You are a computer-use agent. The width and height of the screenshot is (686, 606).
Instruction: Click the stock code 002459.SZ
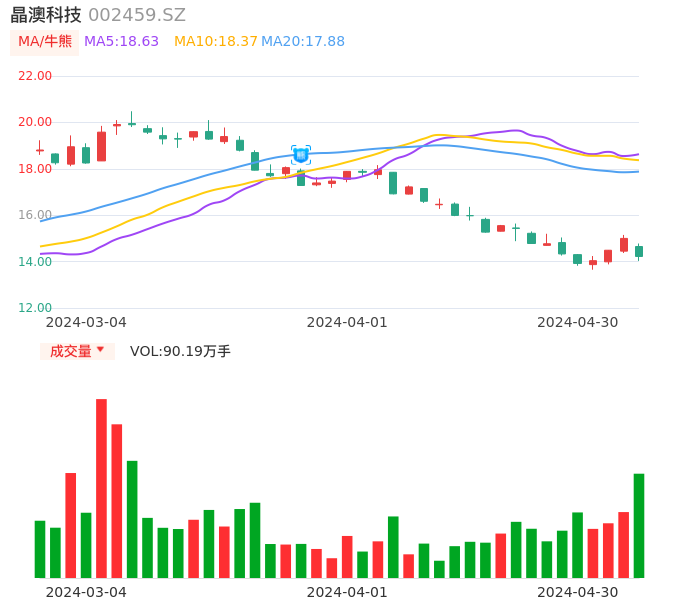tap(137, 15)
